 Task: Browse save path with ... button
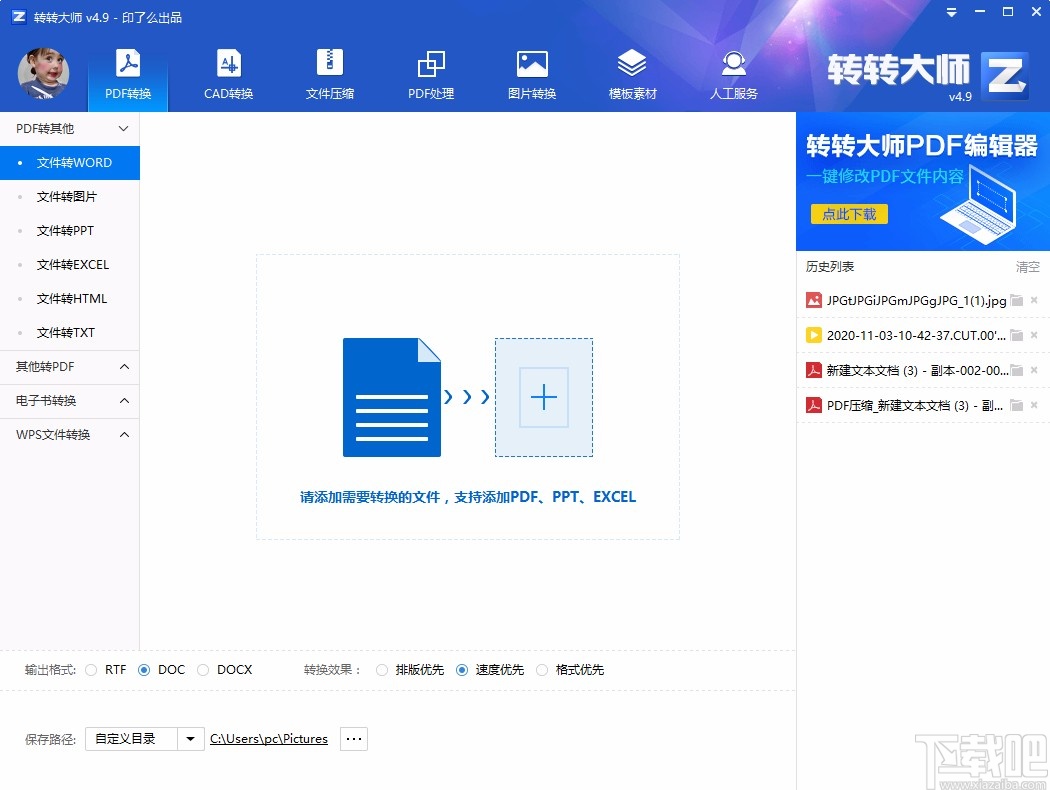pyautogui.click(x=352, y=738)
